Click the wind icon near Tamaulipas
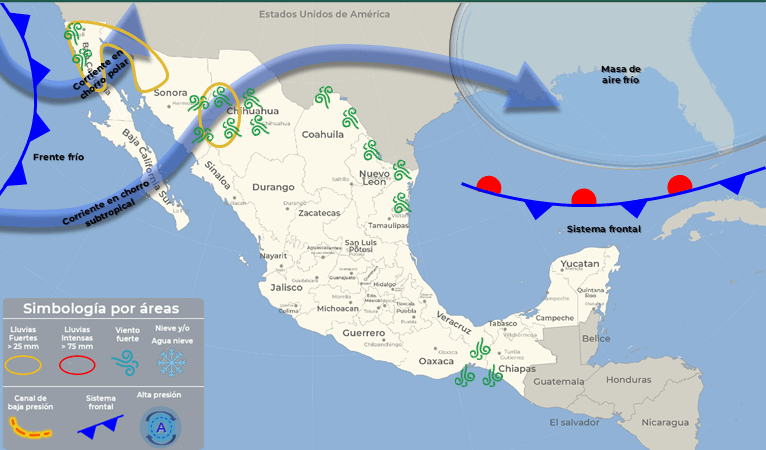Viewport: 766px width, 450px height. (x=401, y=200)
